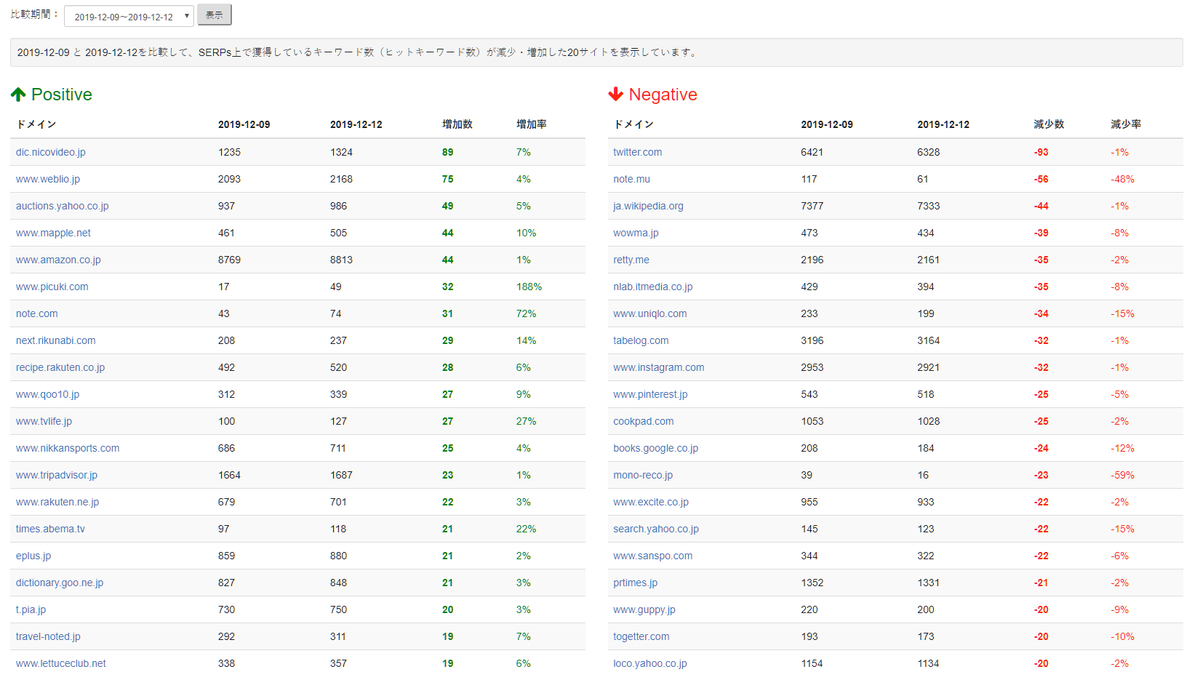
Task: Open www.weblio.jp domain link
Action: (48, 179)
